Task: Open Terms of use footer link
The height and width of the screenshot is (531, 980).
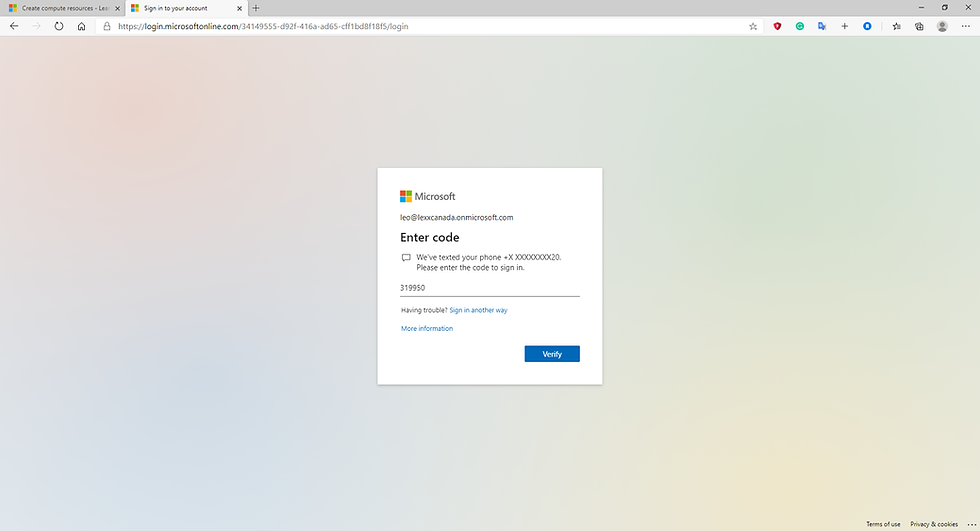Action: point(883,524)
